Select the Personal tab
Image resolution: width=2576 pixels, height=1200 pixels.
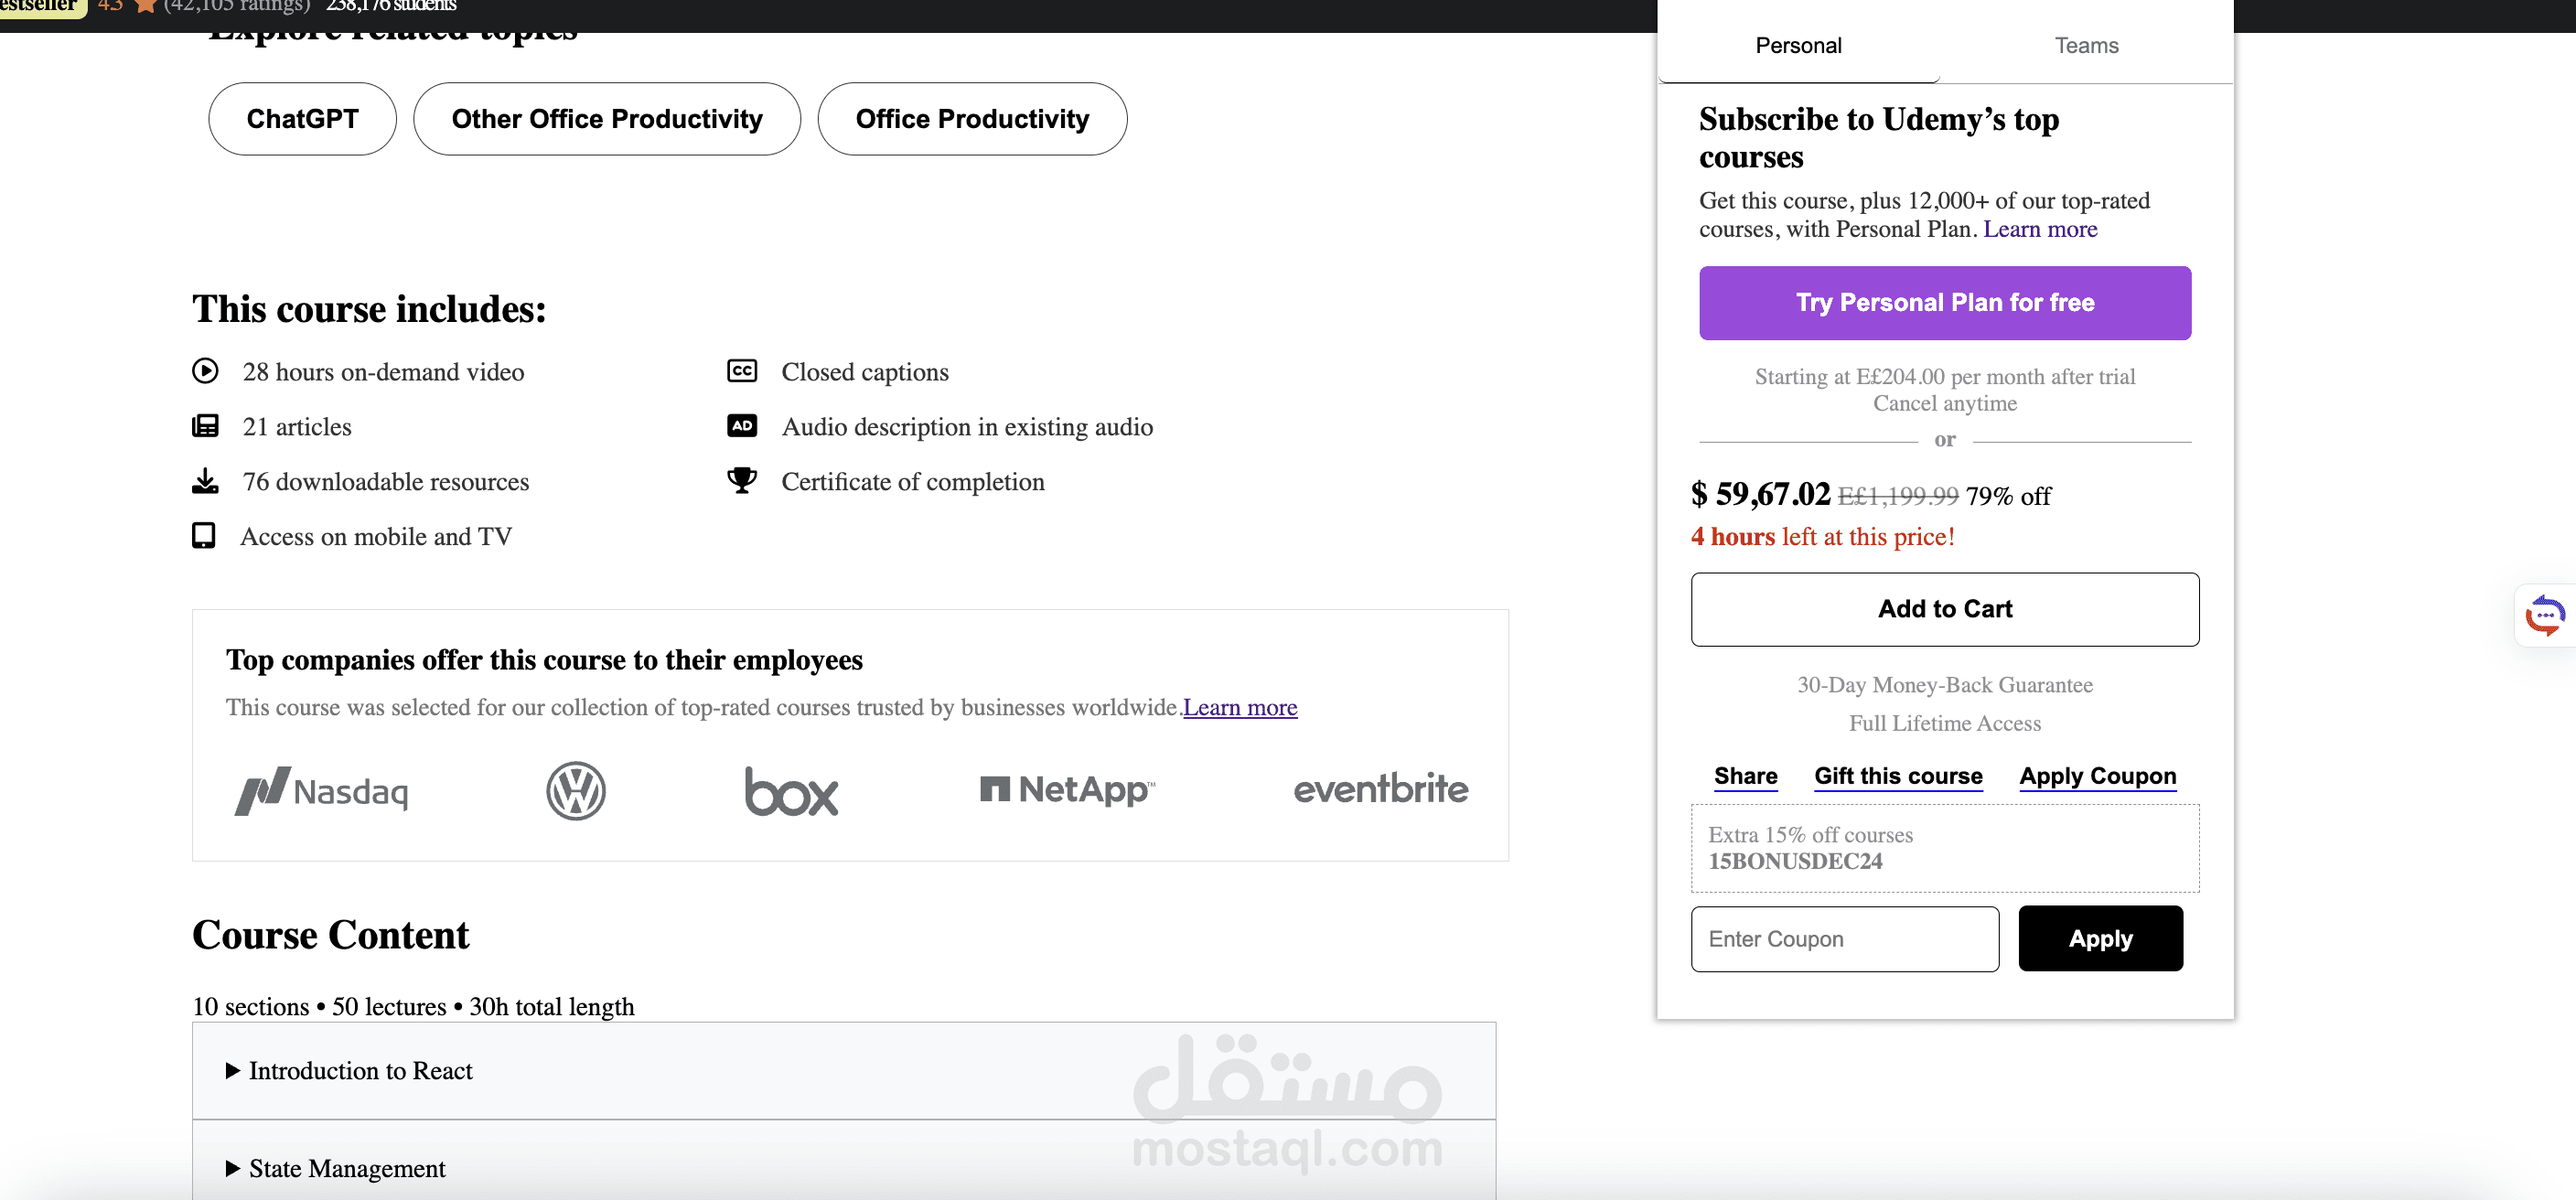pyautogui.click(x=1798, y=46)
